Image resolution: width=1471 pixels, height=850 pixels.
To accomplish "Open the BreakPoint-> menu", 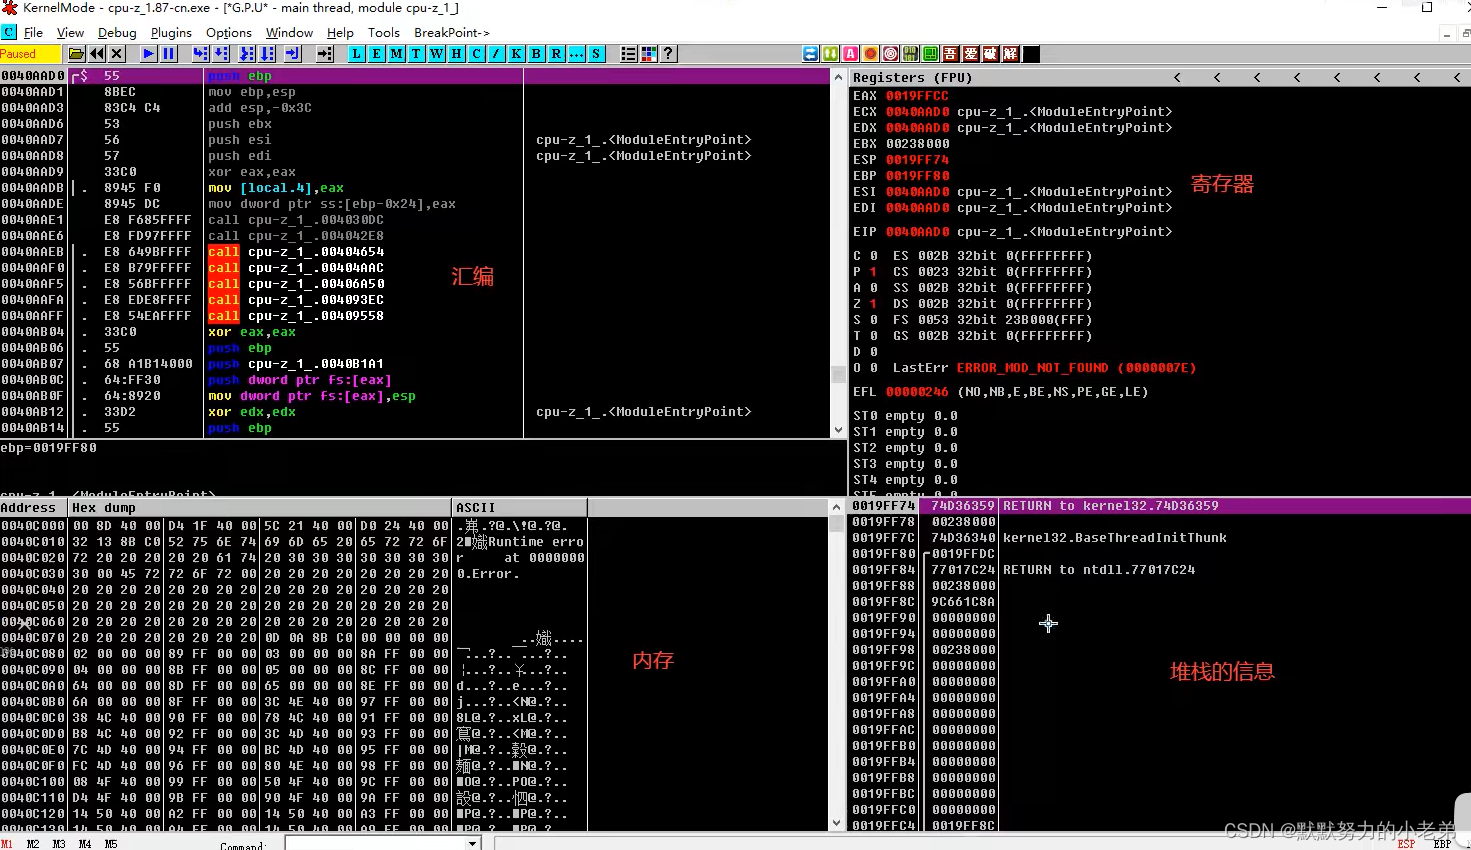I will tap(452, 32).
